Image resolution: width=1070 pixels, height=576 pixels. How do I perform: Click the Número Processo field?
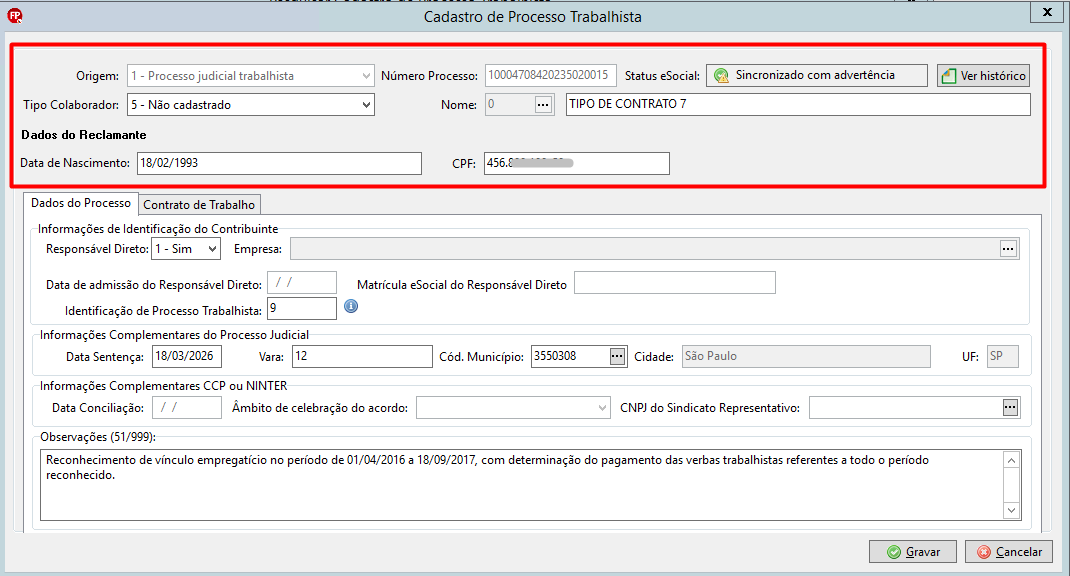551,75
